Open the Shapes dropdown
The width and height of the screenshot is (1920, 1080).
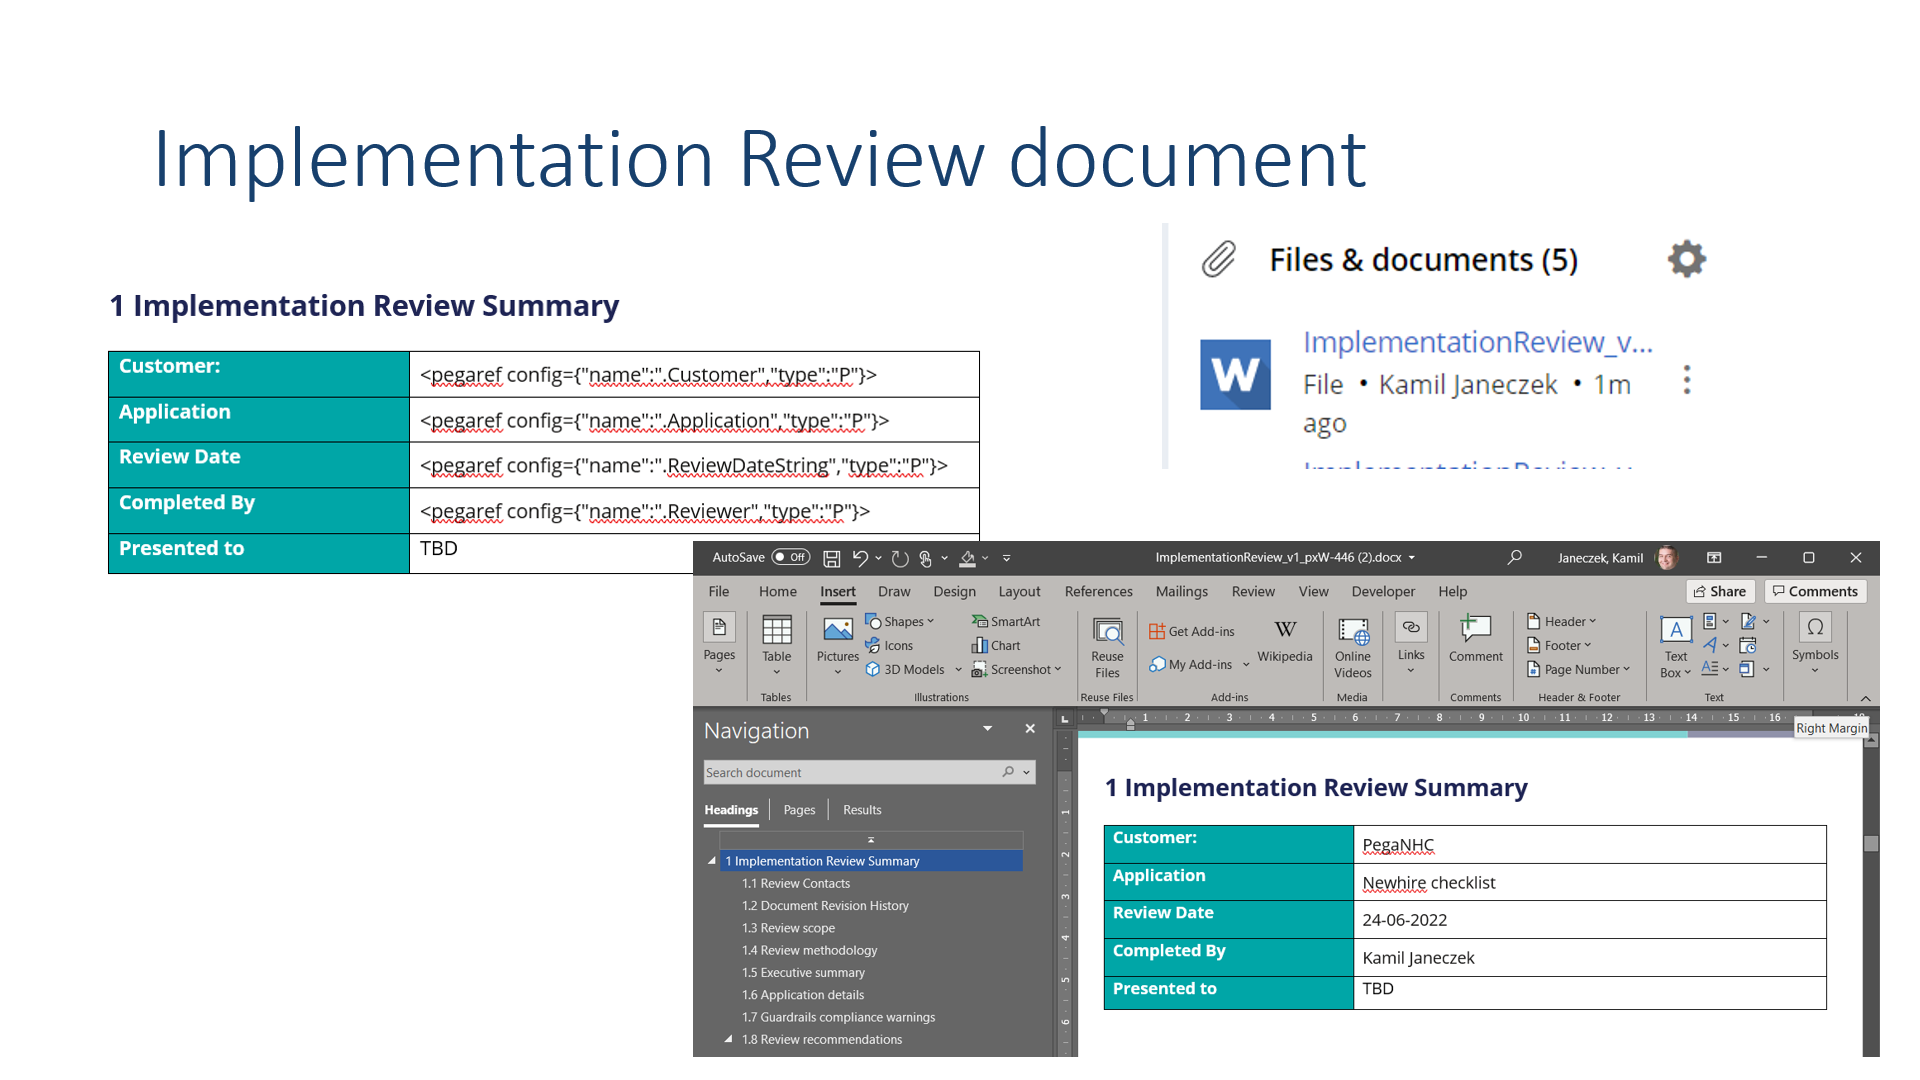pyautogui.click(x=900, y=621)
